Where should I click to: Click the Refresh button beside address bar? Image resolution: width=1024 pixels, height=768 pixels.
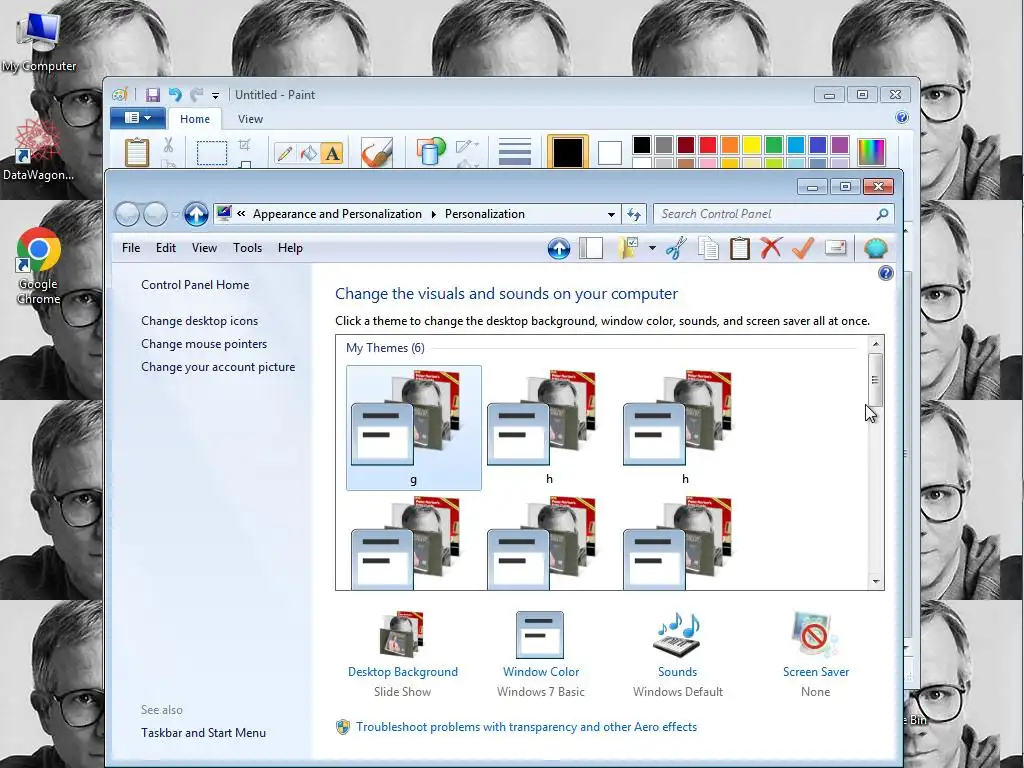[x=633, y=214]
